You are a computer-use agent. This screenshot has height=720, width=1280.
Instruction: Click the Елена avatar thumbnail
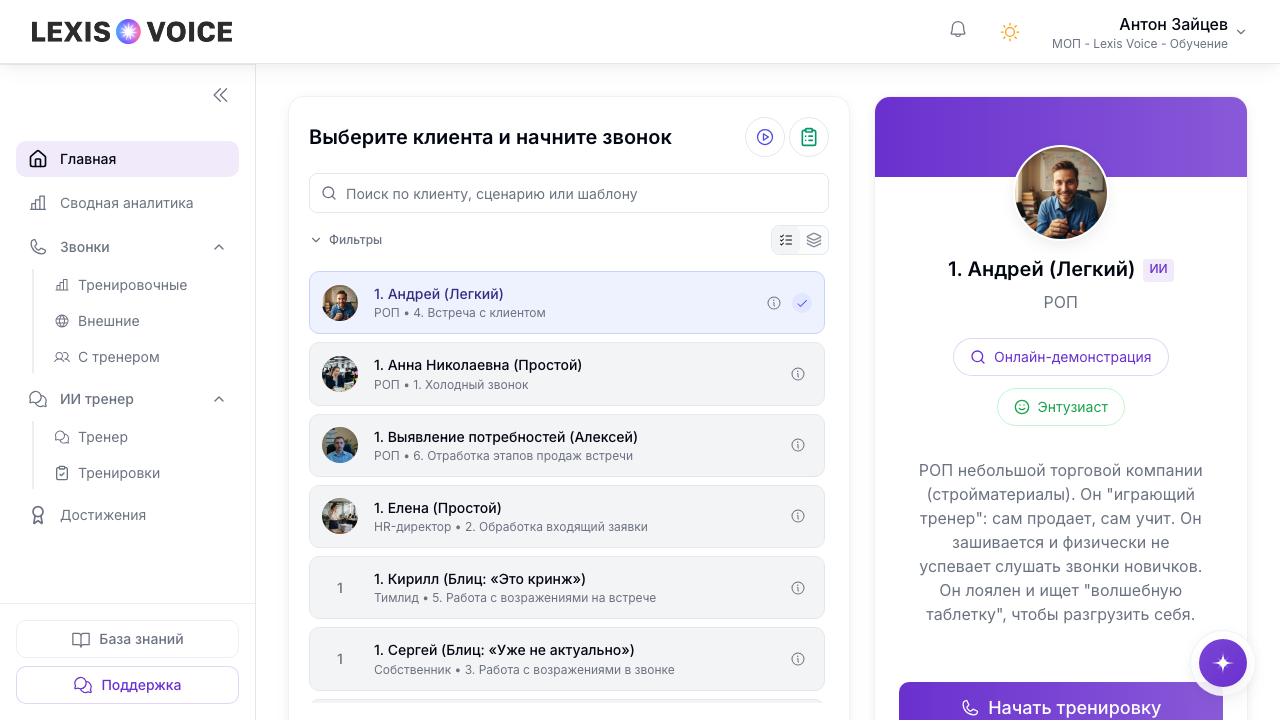click(x=340, y=516)
